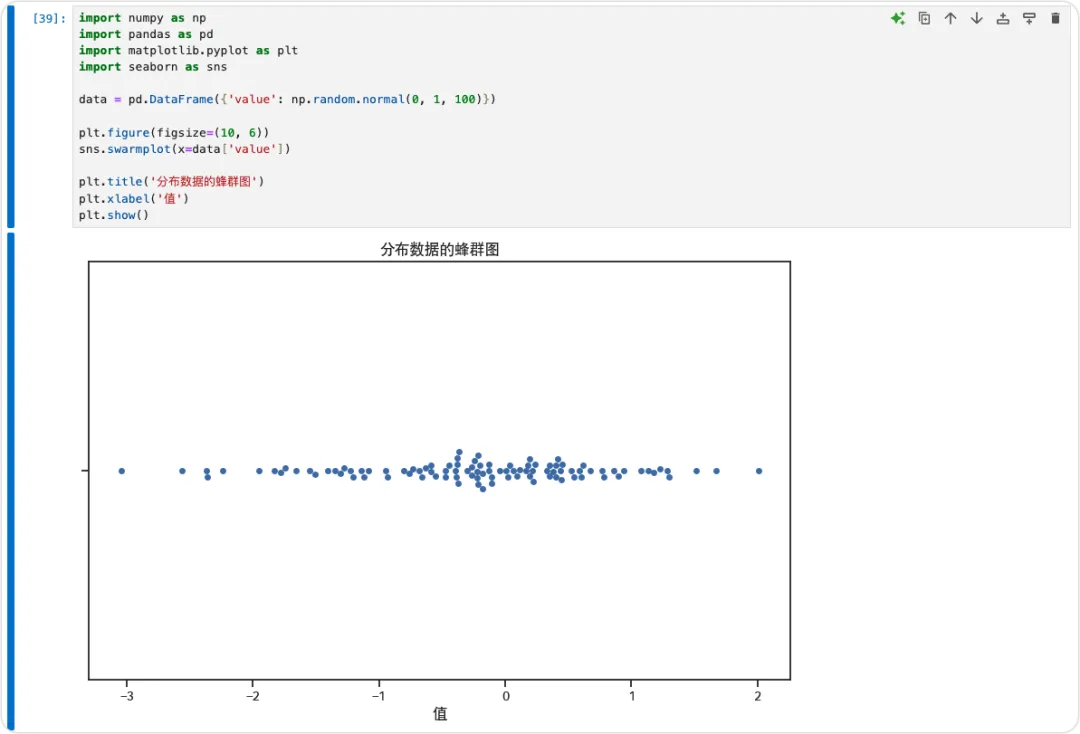Duplicate this cell with the copy icon
The image size is (1080, 734).
click(924, 19)
